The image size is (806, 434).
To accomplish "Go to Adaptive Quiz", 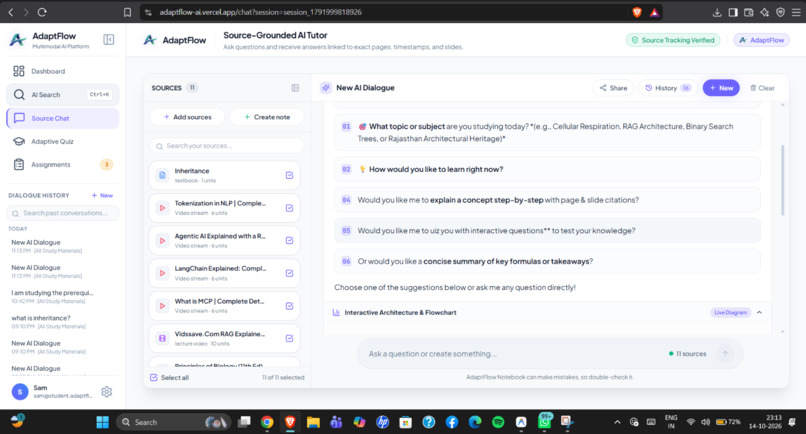I will click(x=63, y=141).
